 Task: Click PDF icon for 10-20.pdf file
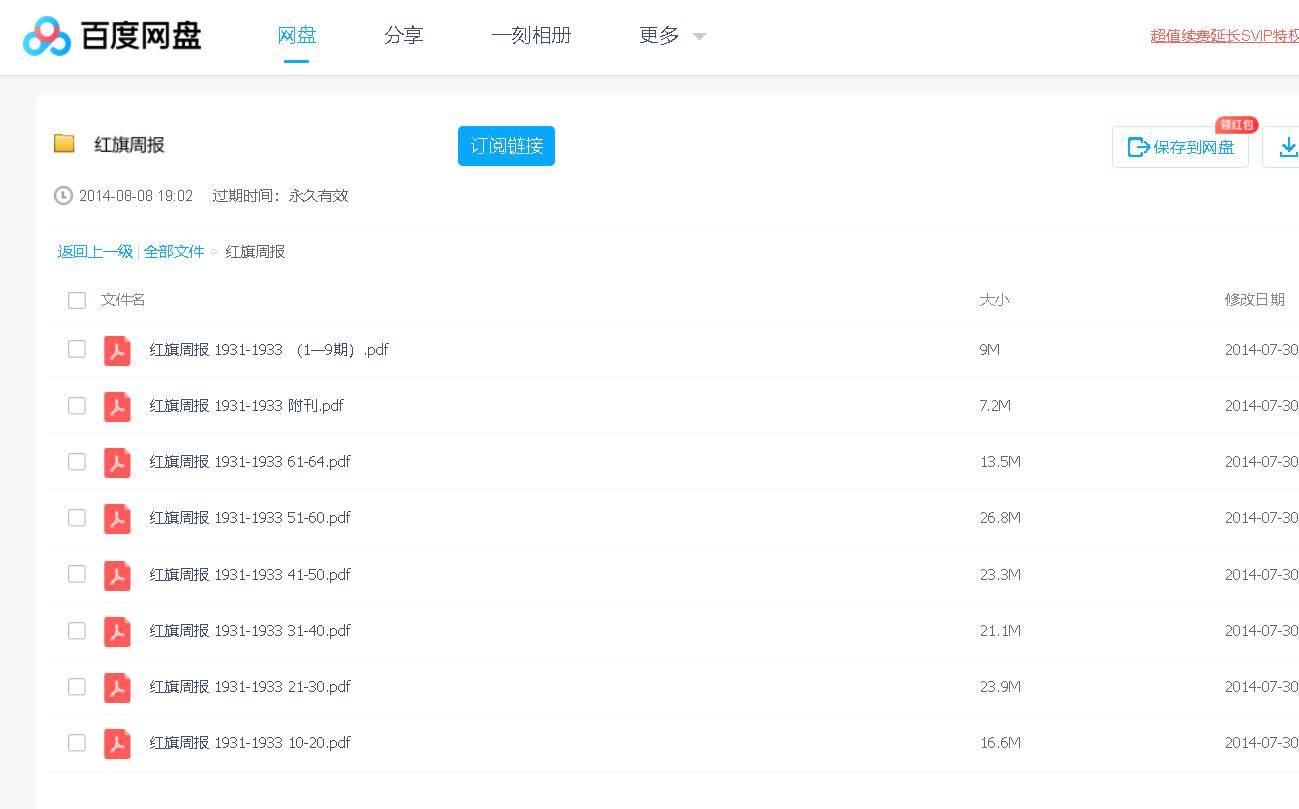coord(118,743)
